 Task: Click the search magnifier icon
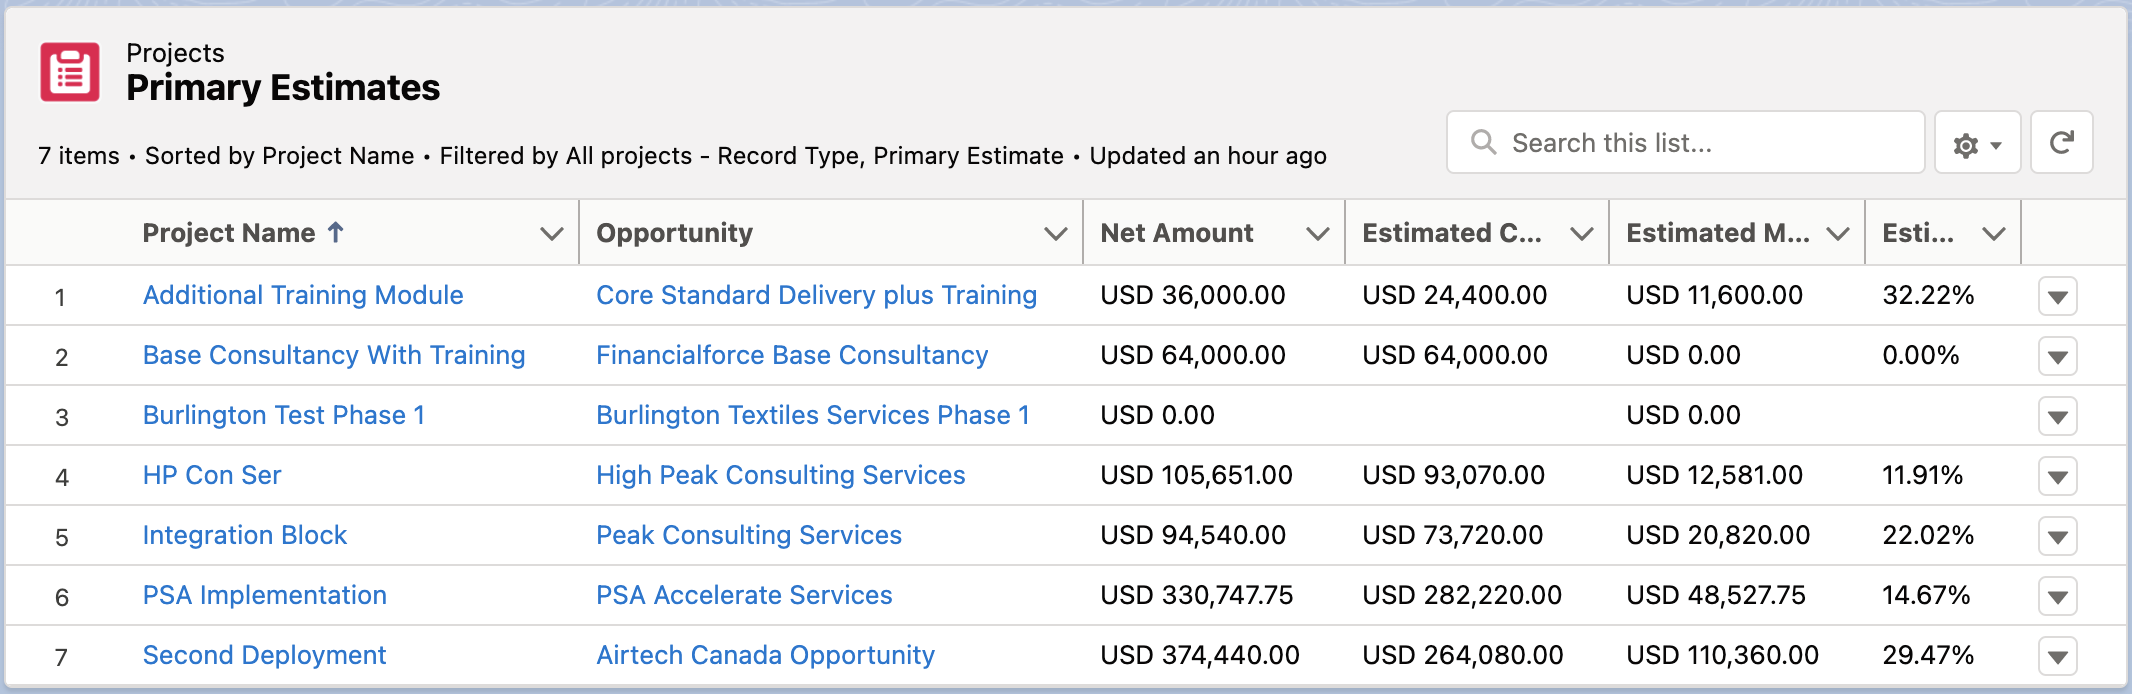click(x=1484, y=143)
